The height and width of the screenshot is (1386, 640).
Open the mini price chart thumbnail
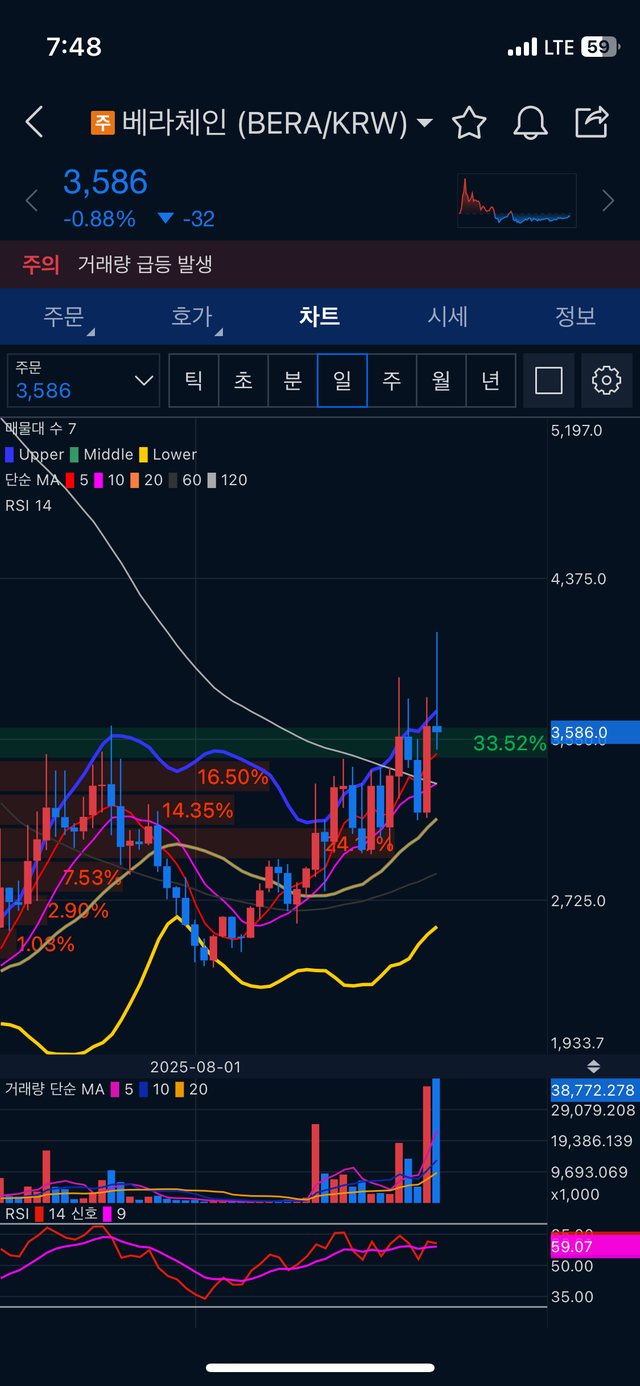click(517, 200)
